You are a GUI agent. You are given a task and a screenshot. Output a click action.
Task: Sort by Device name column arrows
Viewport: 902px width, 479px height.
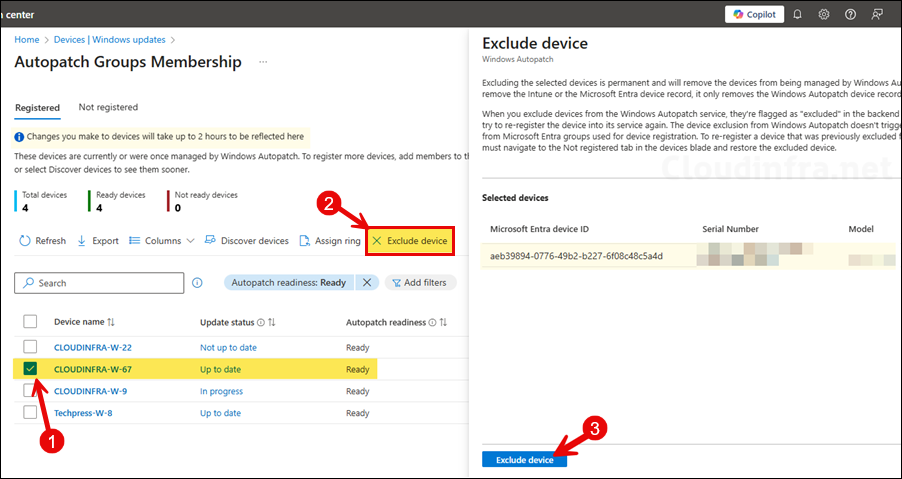(111, 322)
